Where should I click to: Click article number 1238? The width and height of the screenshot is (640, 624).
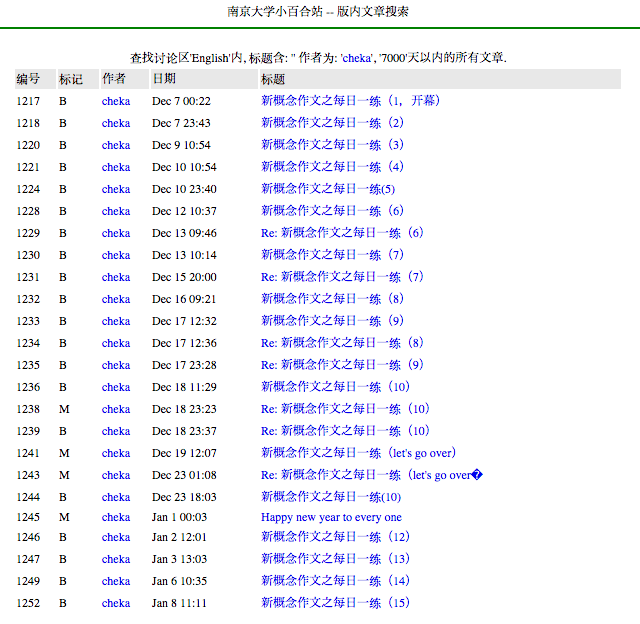point(28,409)
